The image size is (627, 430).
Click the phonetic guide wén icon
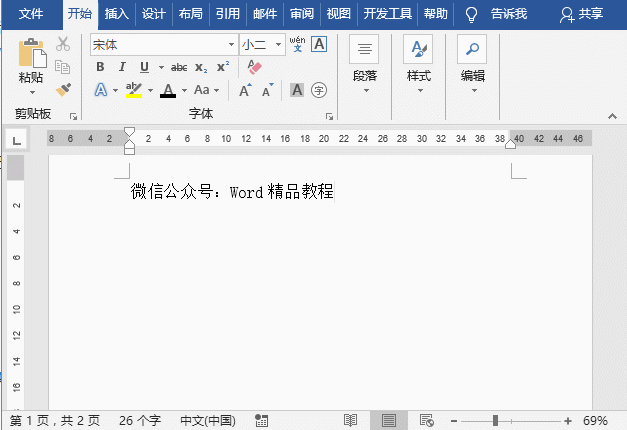(297, 44)
